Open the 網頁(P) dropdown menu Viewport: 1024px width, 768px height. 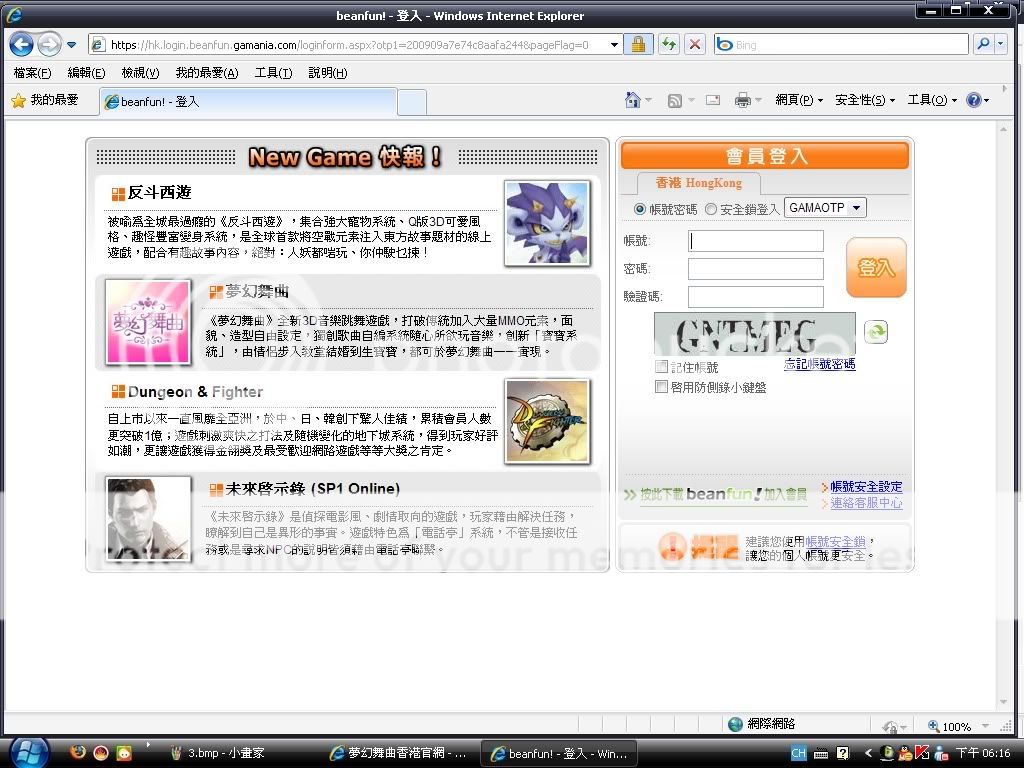coord(799,100)
